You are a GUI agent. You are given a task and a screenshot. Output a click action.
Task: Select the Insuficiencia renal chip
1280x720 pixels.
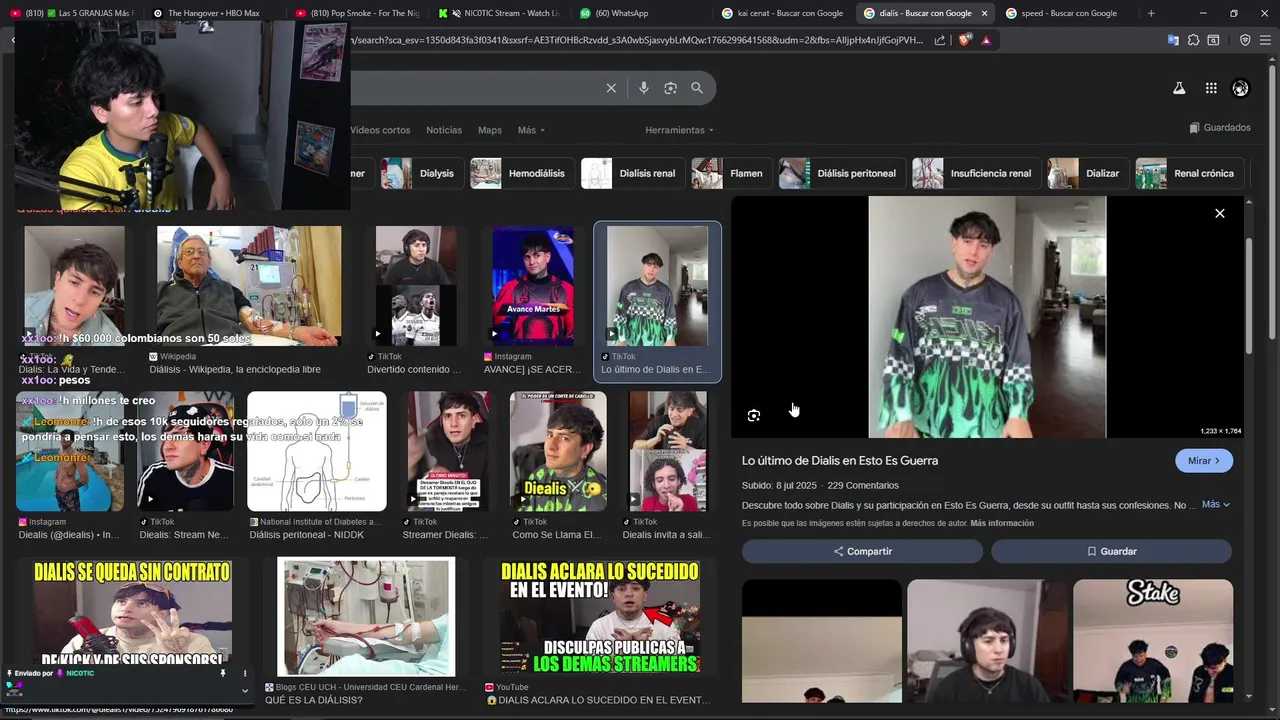[975, 173]
